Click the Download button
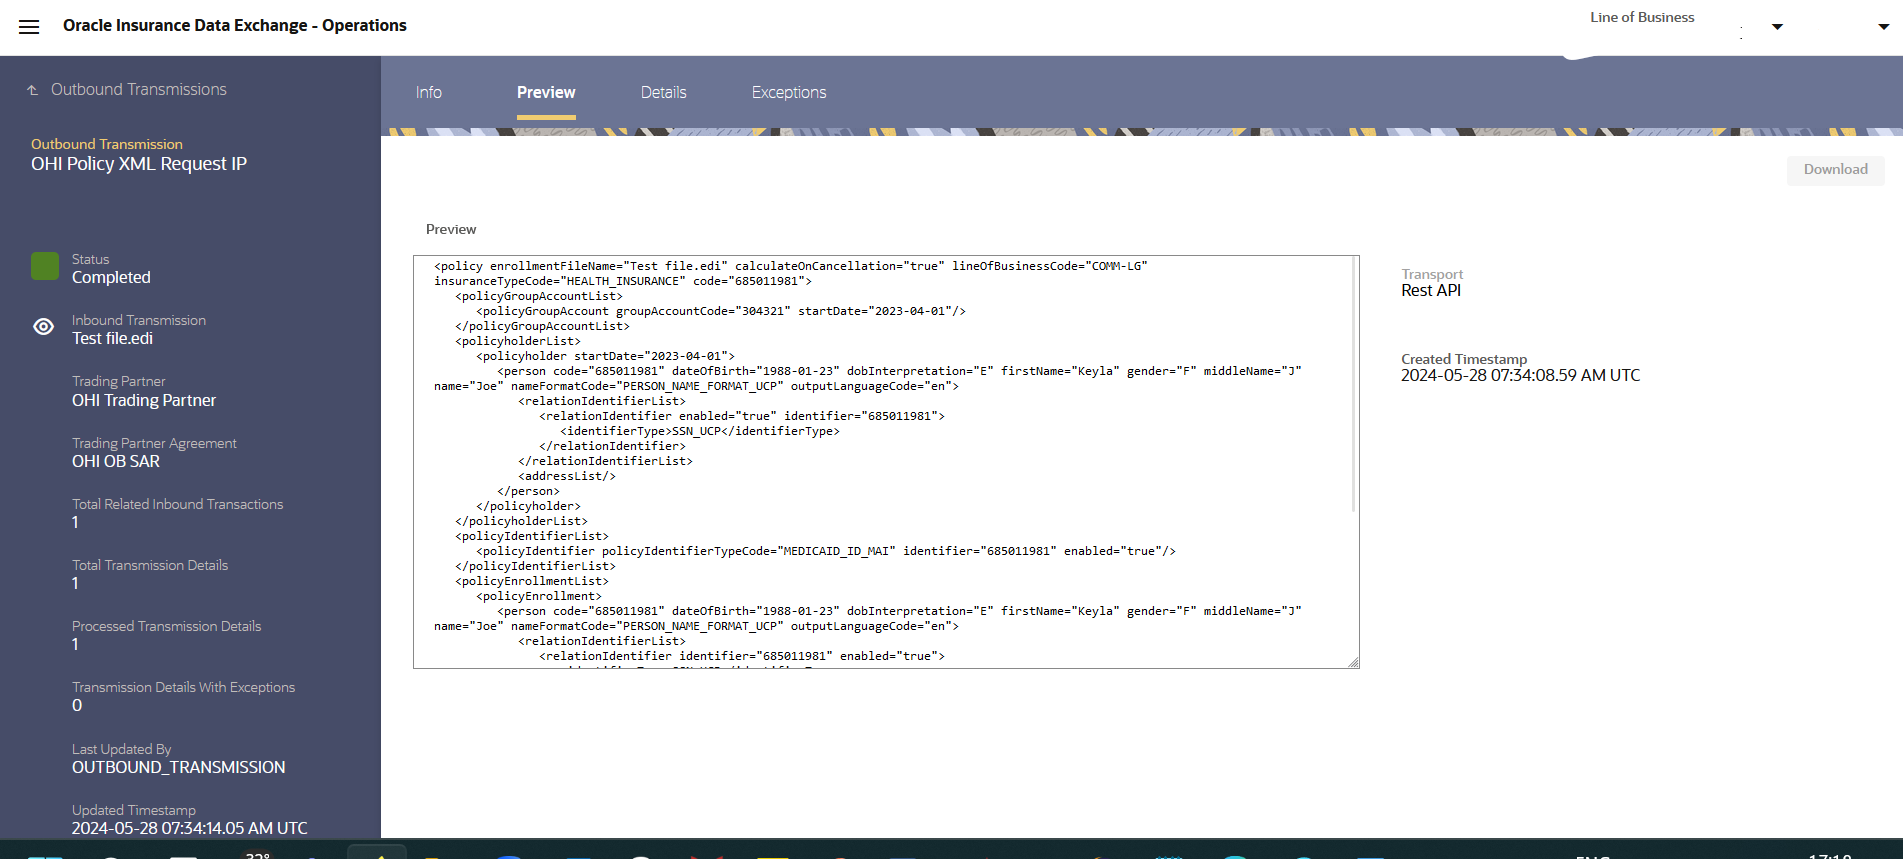1903x859 pixels. (x=1836, y=170)
